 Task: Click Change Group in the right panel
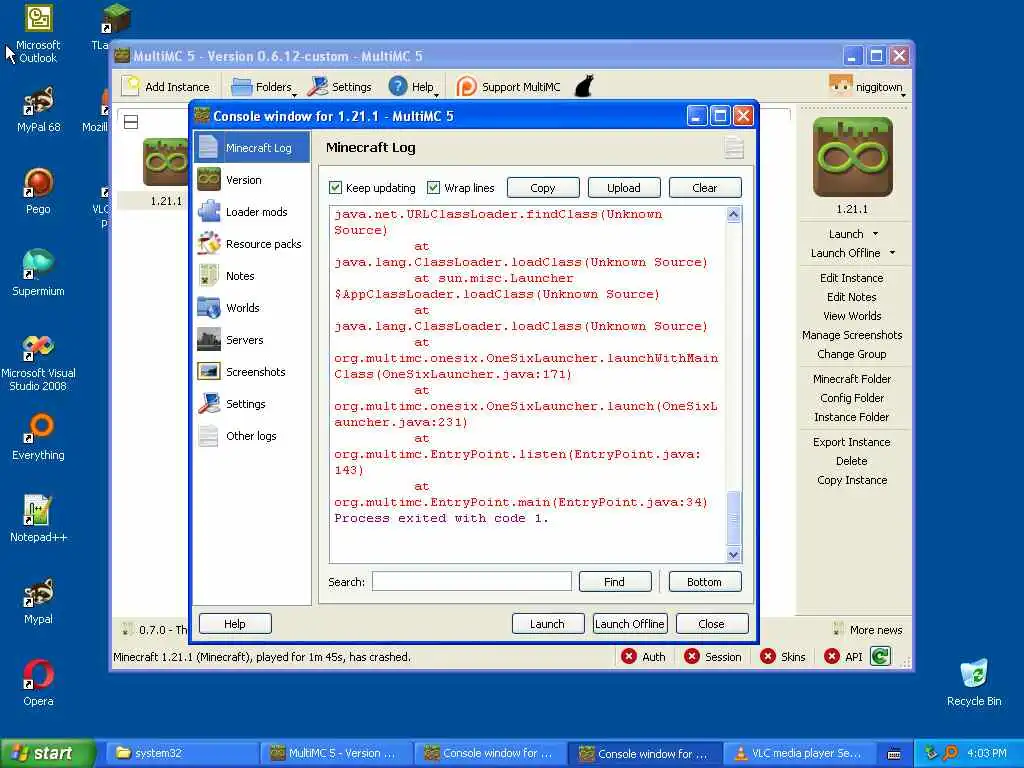pyautogui.click(x=852, y=353)
